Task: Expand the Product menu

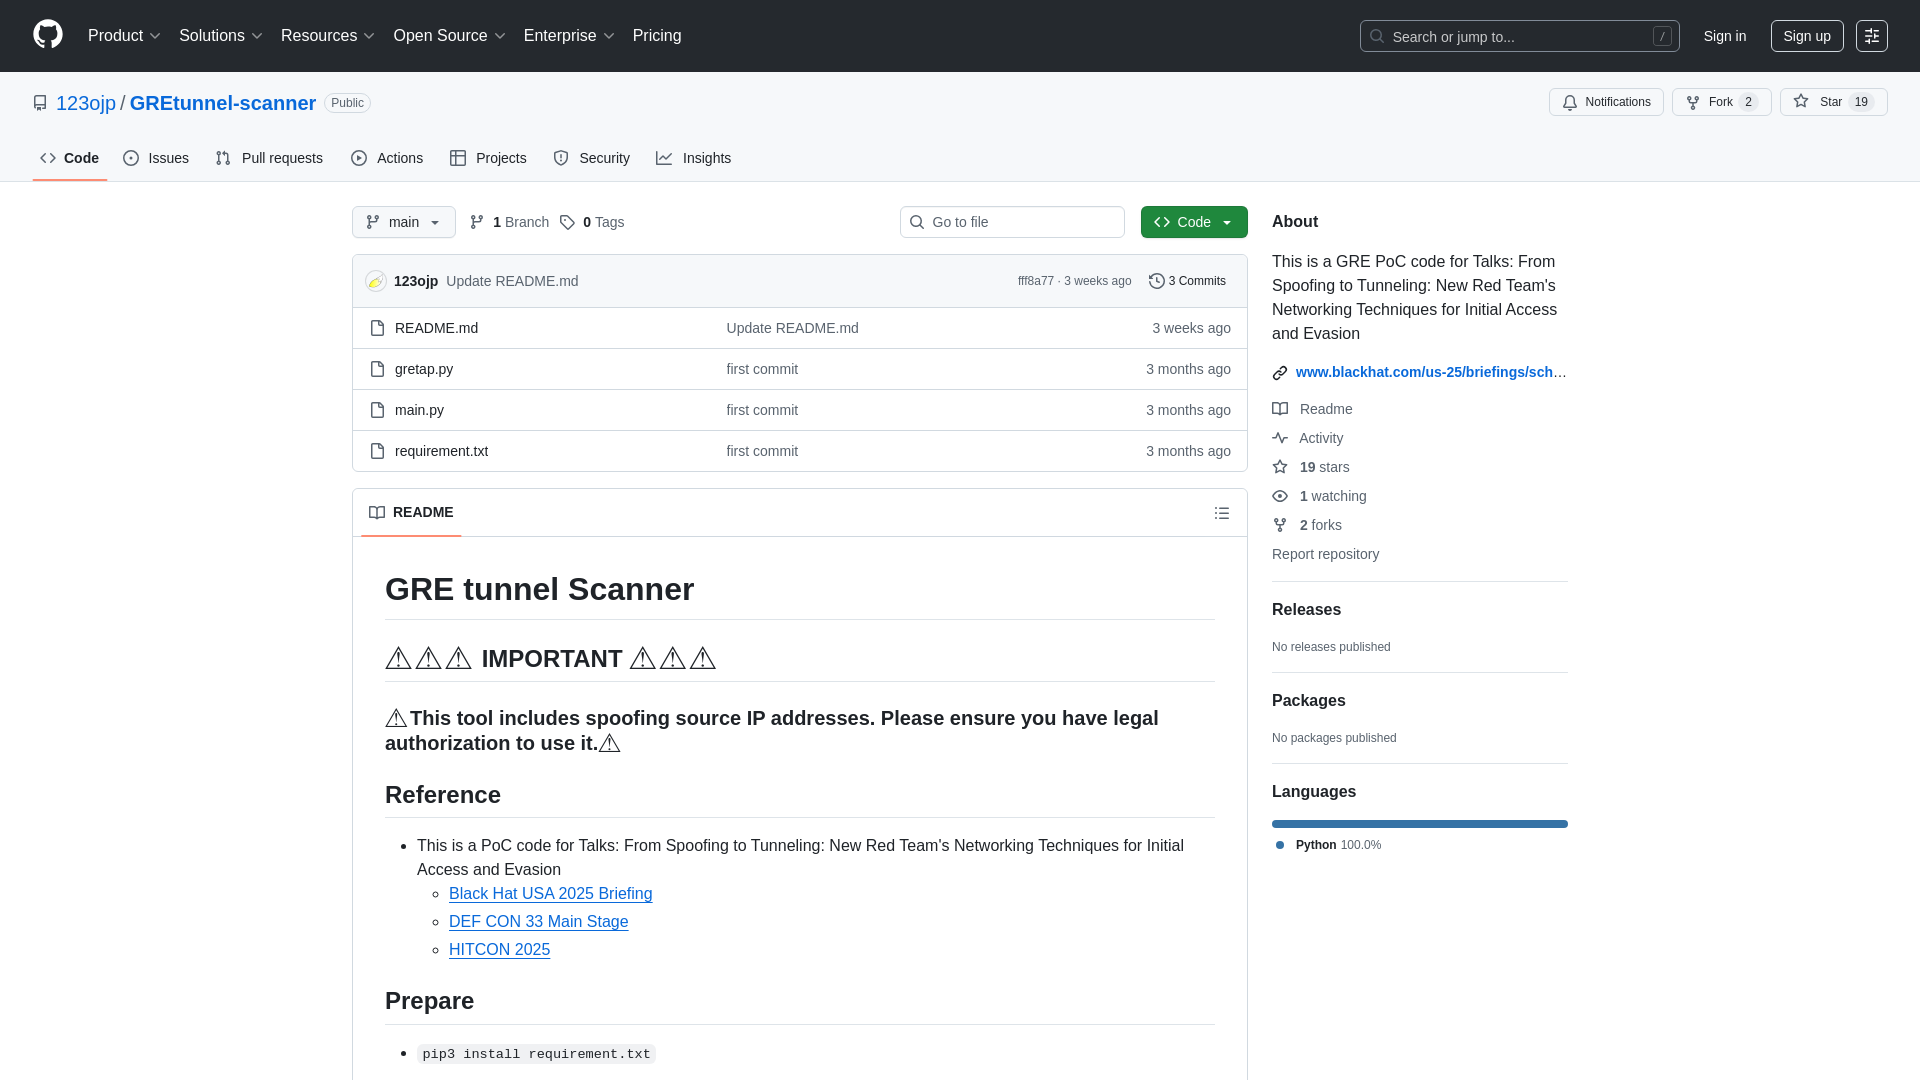Action: pos(124,36)
